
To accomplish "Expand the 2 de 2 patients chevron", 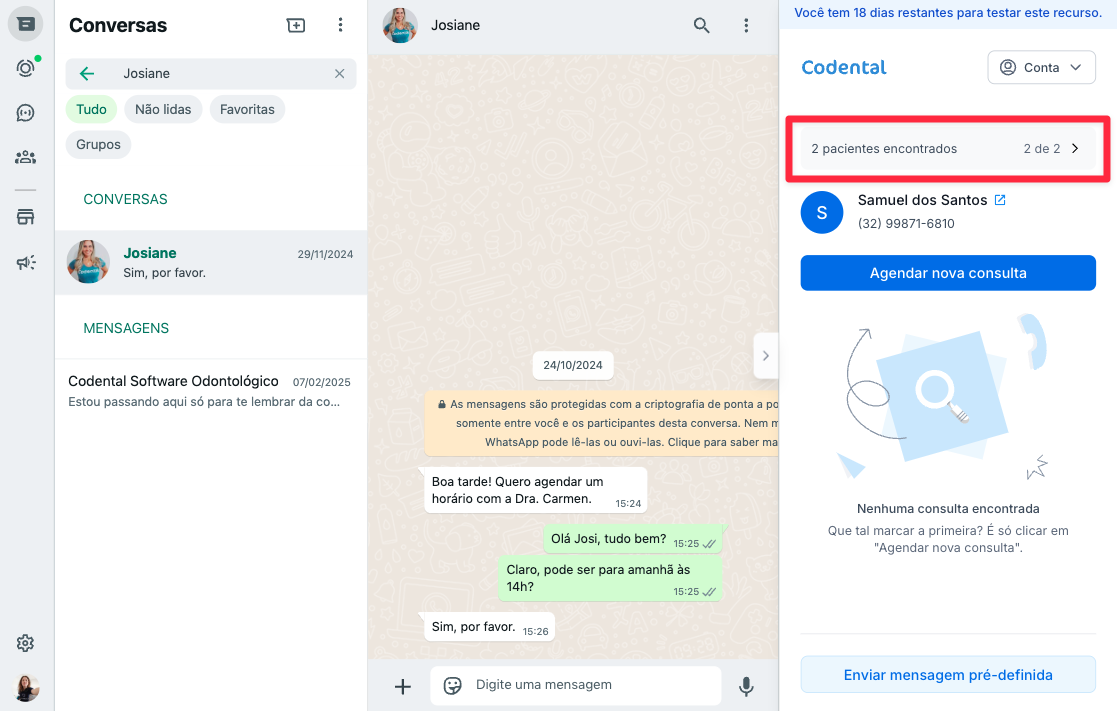I will tap(1076, 148).
